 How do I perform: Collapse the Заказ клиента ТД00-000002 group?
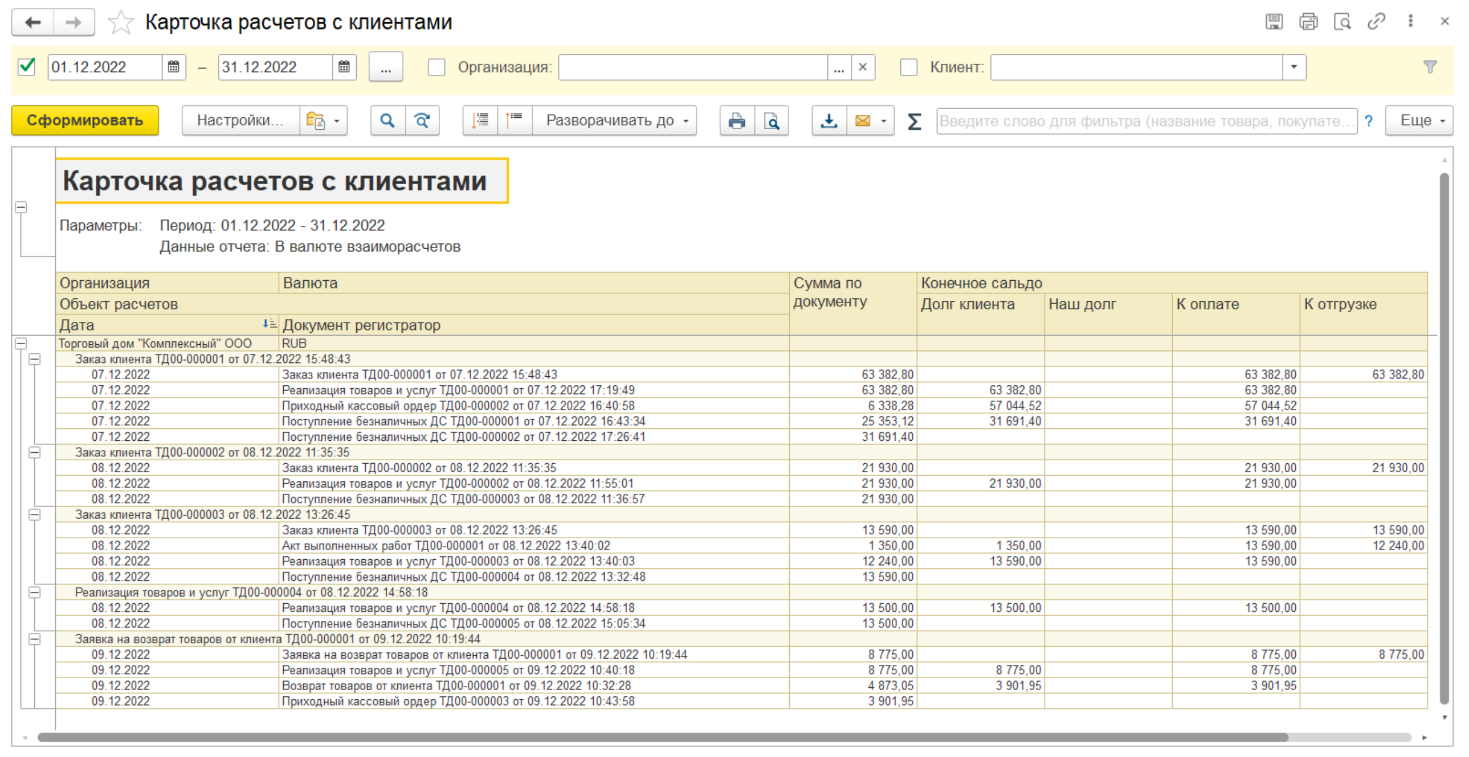pyautogui.click(x=35, y=452)
